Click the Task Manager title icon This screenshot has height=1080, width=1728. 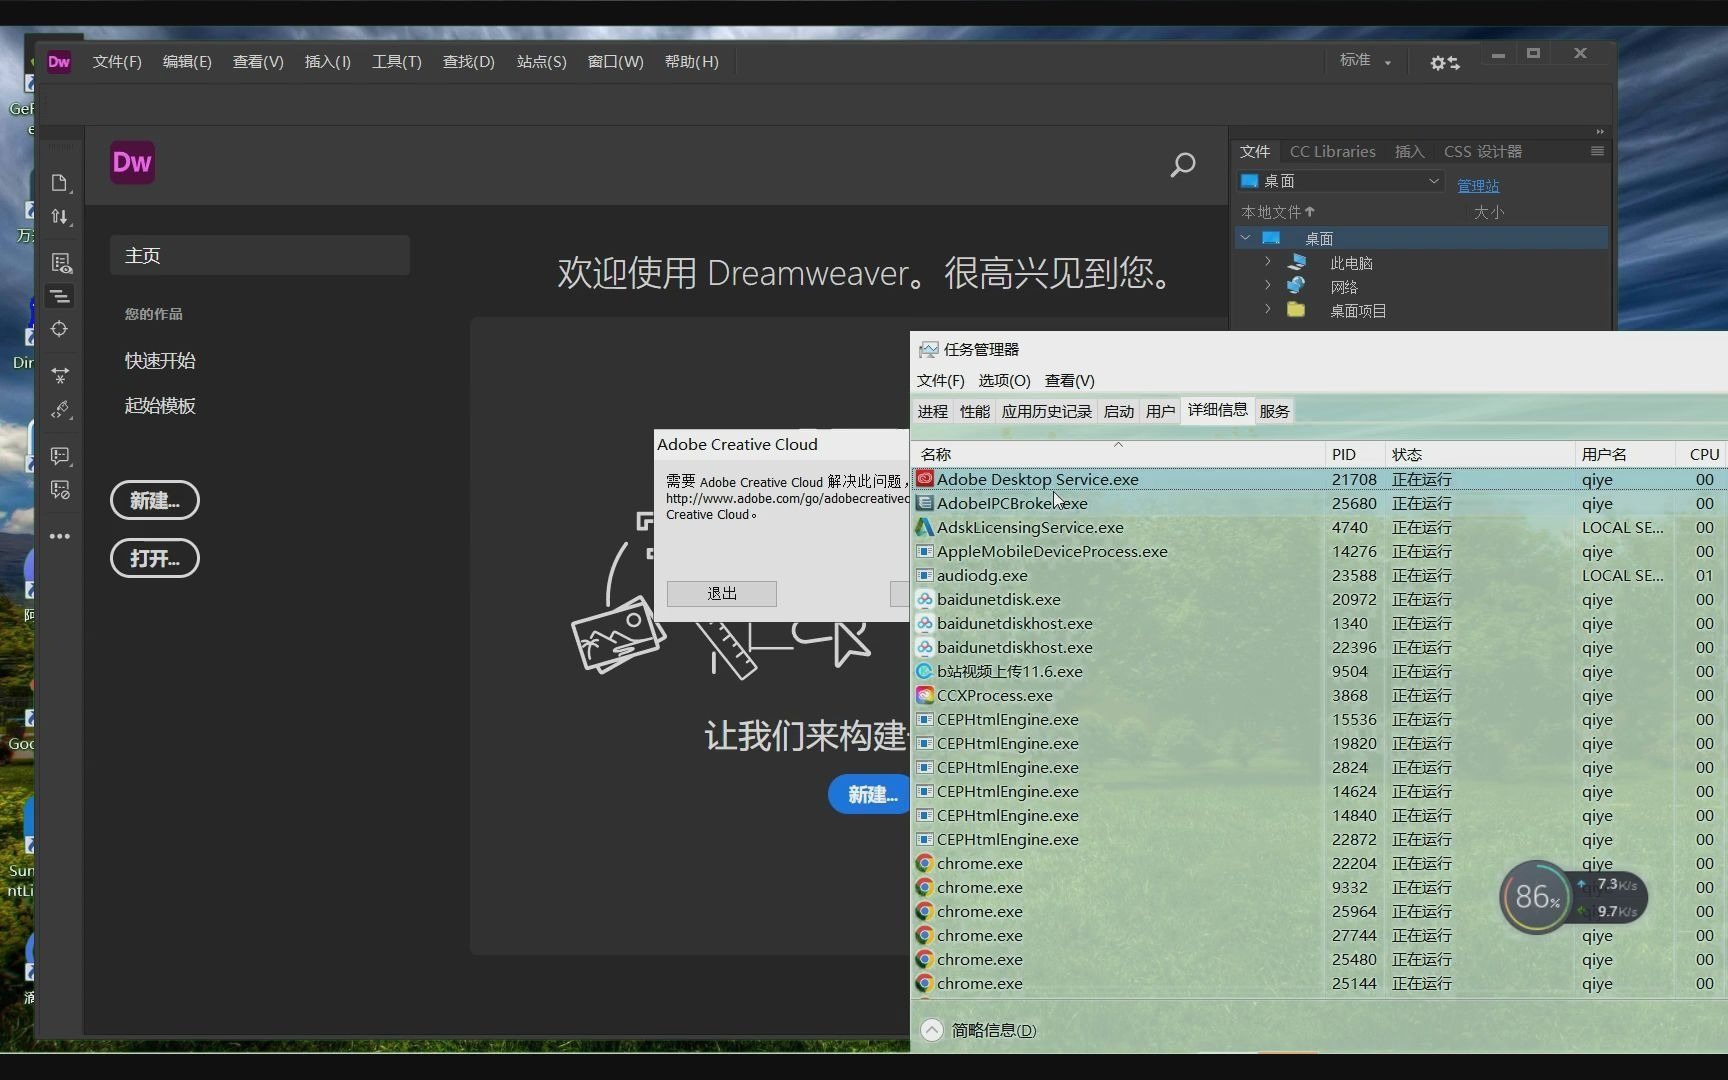(x=929, y=350)
